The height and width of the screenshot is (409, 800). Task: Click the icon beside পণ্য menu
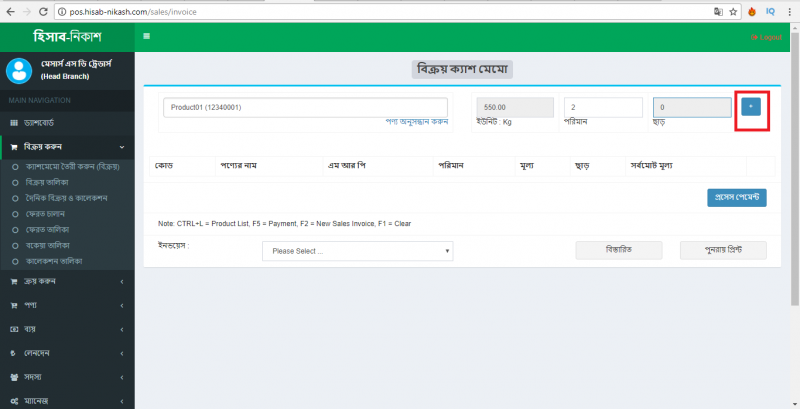coord(14,305)
